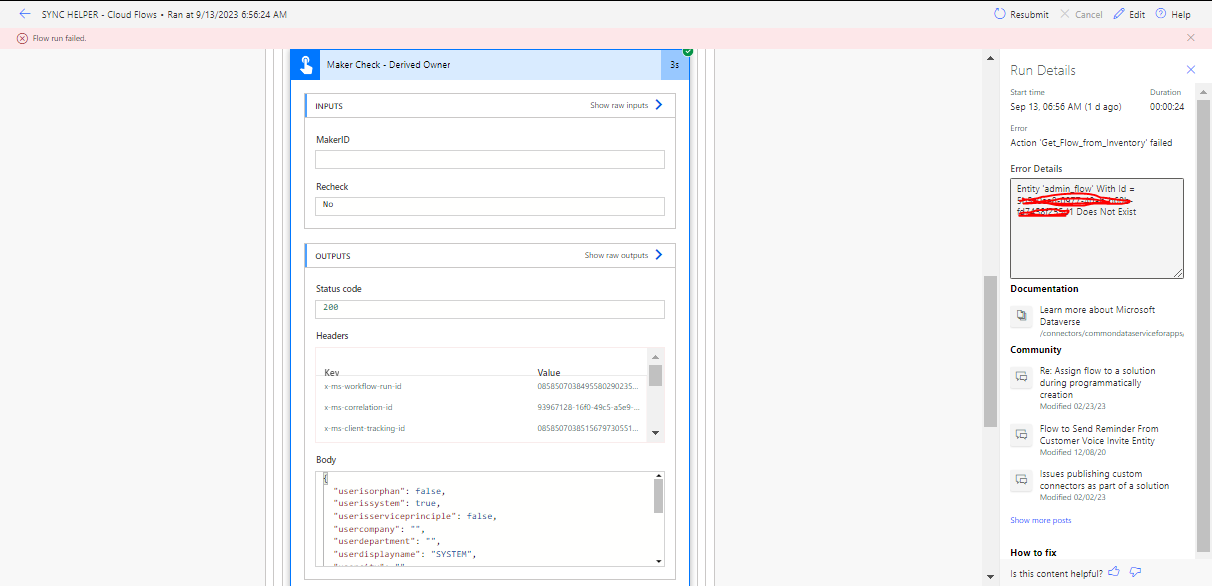Click the Maker Check action header icon
The width and height of the screenshot is (1212, 586).
[x=305, y=63]
